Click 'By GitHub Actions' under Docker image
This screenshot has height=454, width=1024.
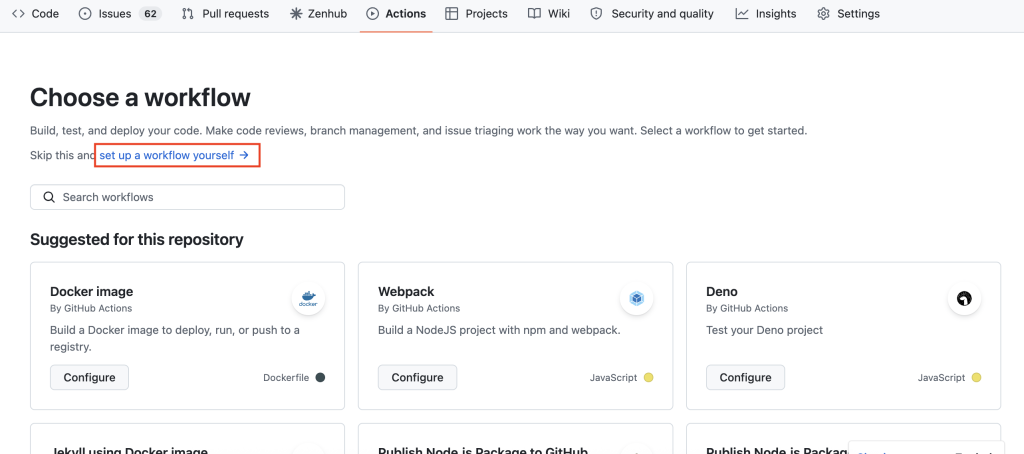(91, 308)
